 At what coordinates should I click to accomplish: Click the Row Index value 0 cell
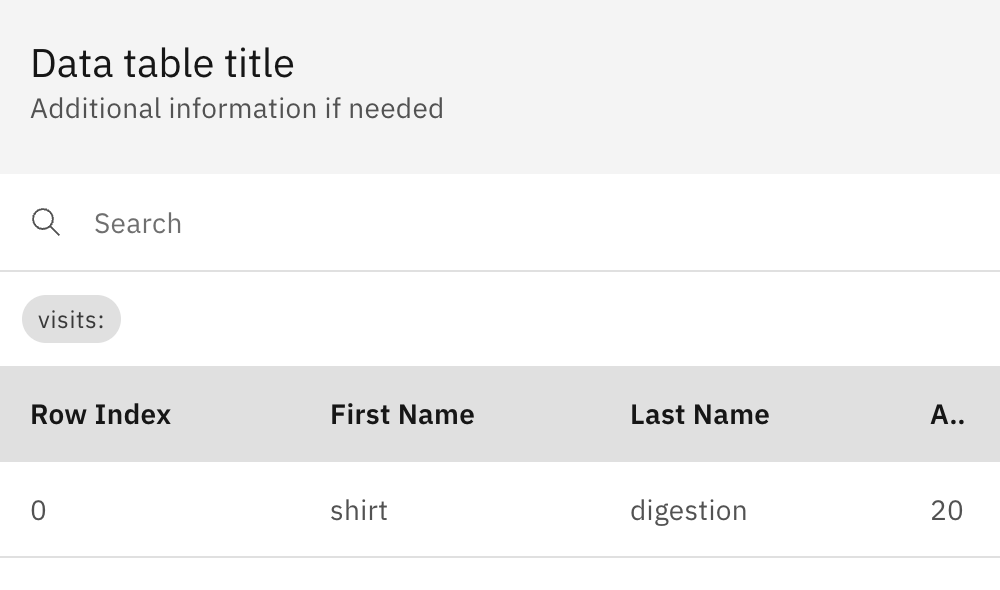(x=37, y=510)
